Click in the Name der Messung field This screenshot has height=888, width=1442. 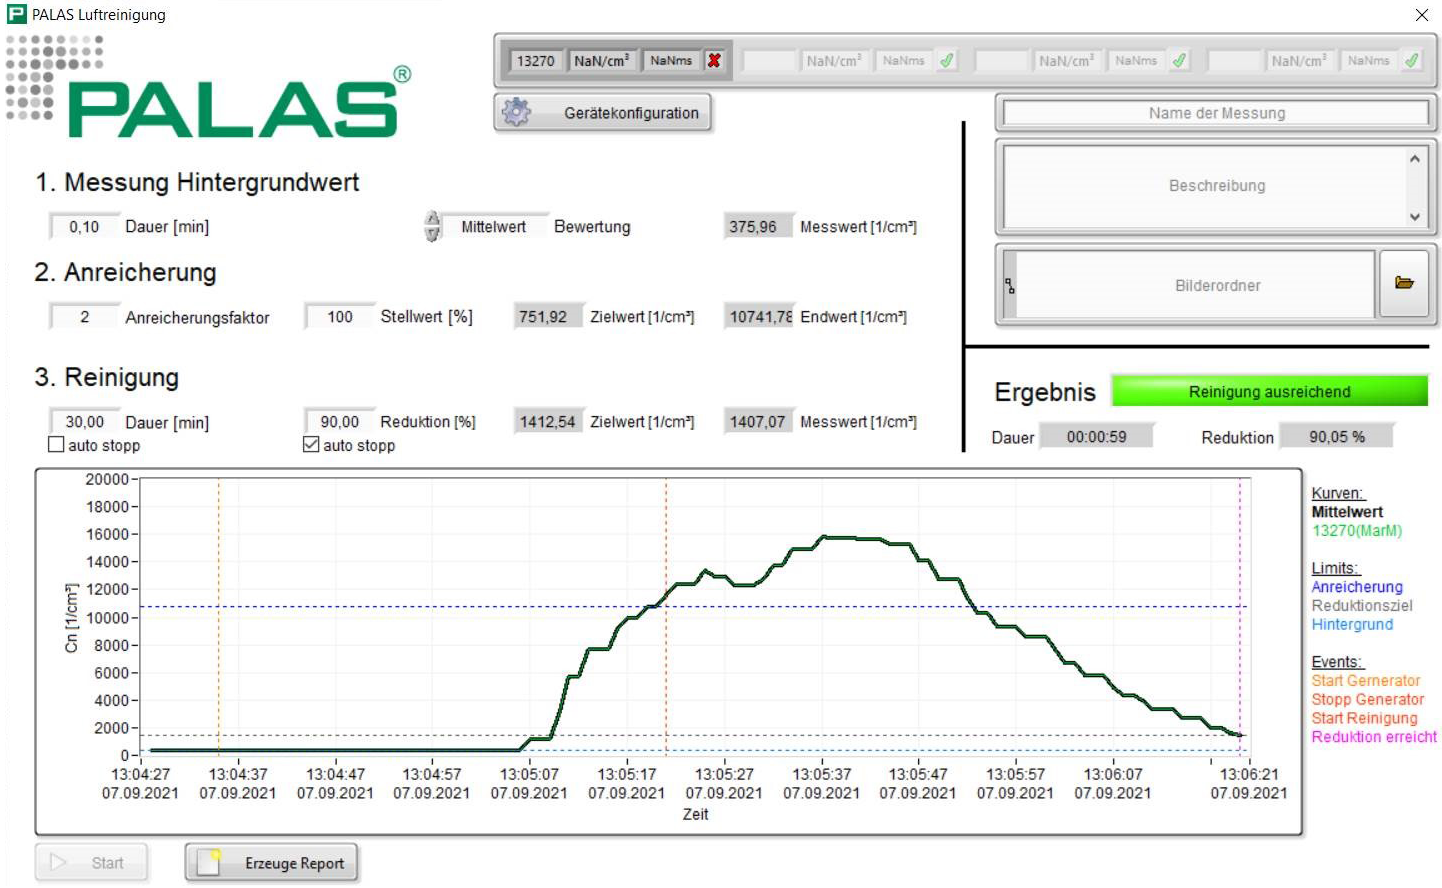[1216, 113]
